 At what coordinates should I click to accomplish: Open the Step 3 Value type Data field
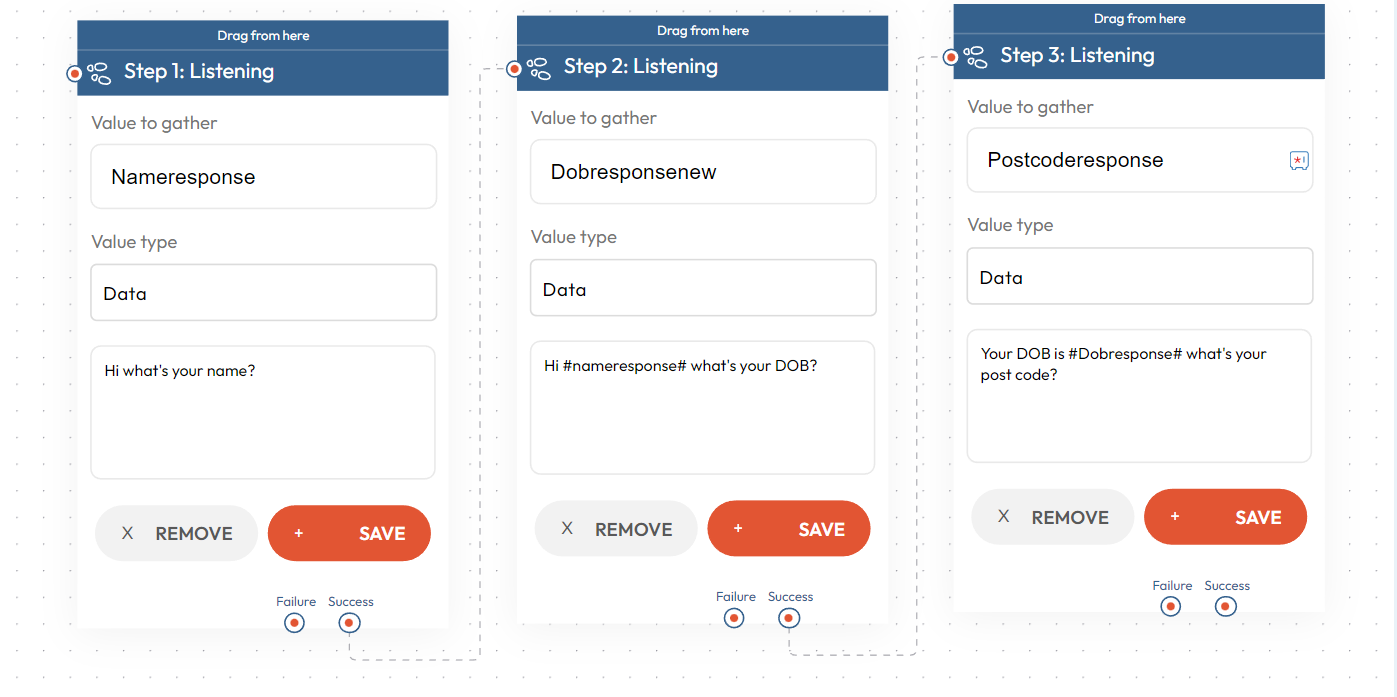1140,276
